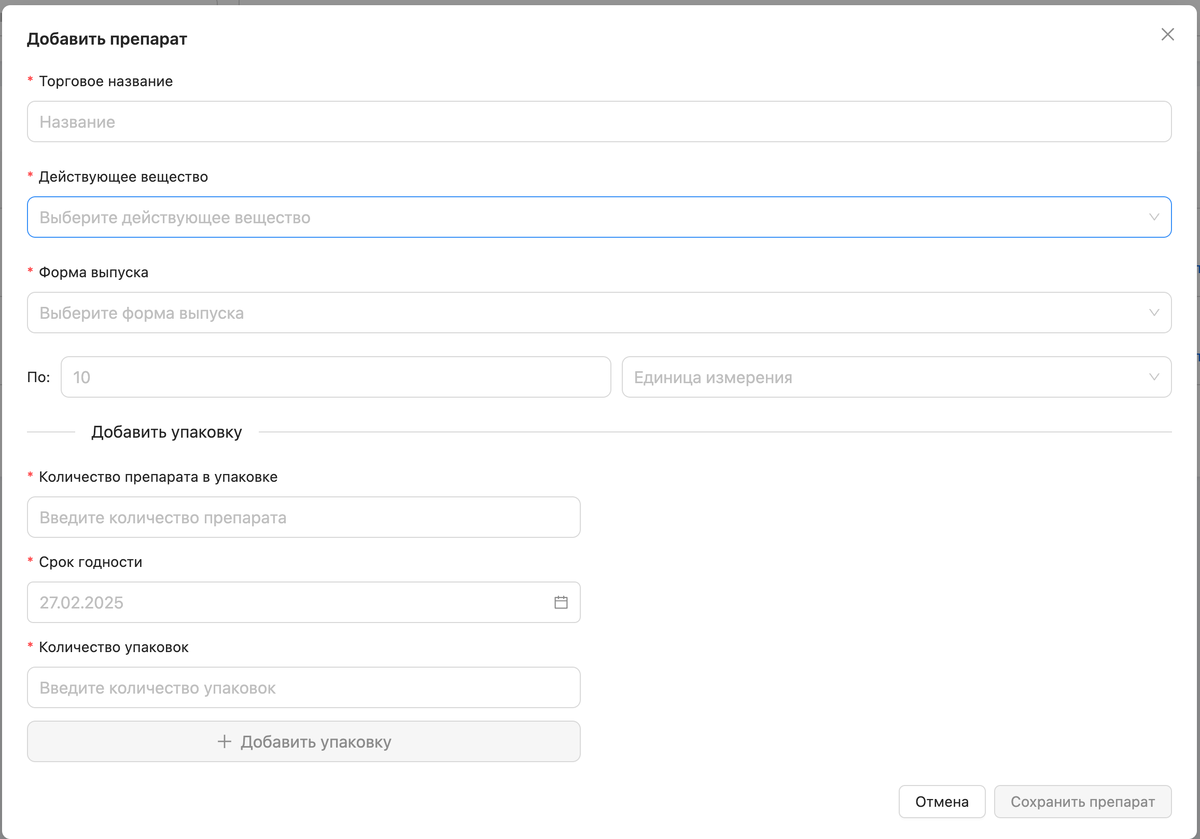The height and width of the screenshot is (839, 1200).
Task: Focus the Введите количество упаковок field
Action: [x=303, y=688]
